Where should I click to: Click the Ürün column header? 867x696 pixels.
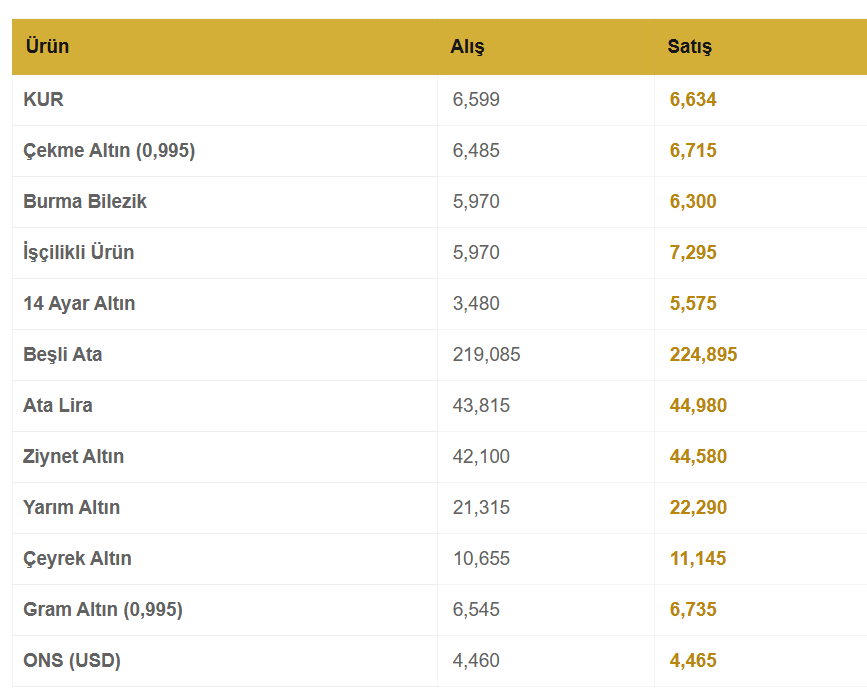[48, 46]
